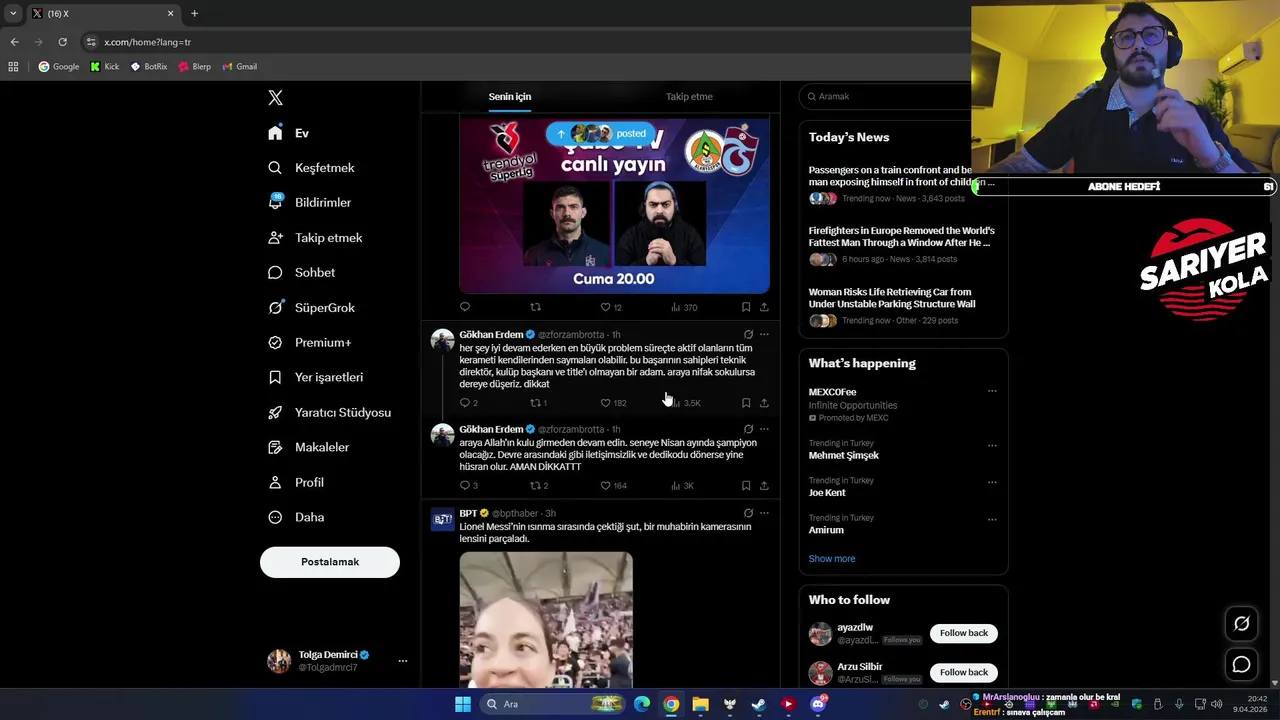Open Gökhan Erdem's profile avatar on first post

coord(443,340)
